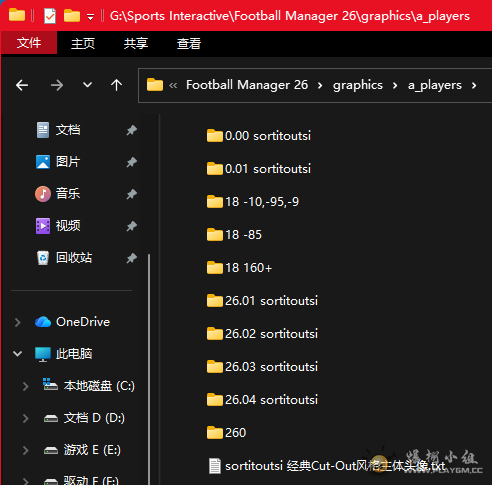Expand the chevron after a_players breadcrumb
Screen dimensions: 492x485
tap(474, 86)
